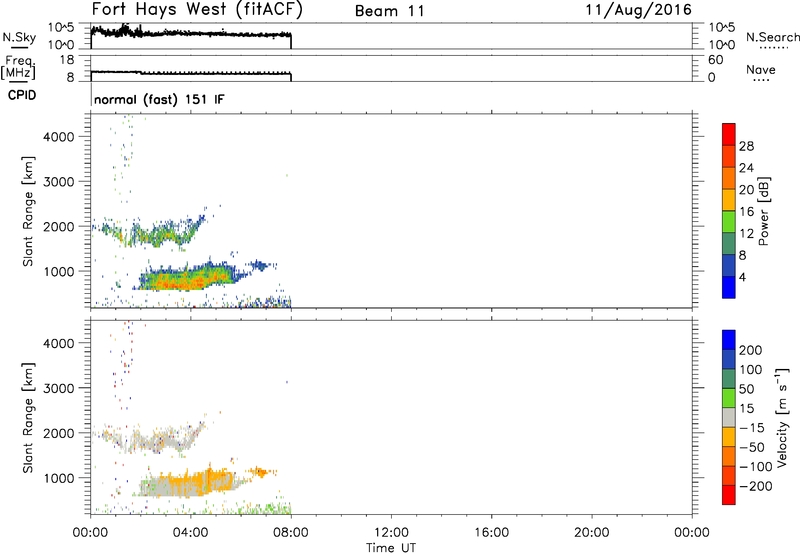This screenshot has height=554, width=800.
Task: Click the "04:00" time tick label
Action: coord(190,533)
